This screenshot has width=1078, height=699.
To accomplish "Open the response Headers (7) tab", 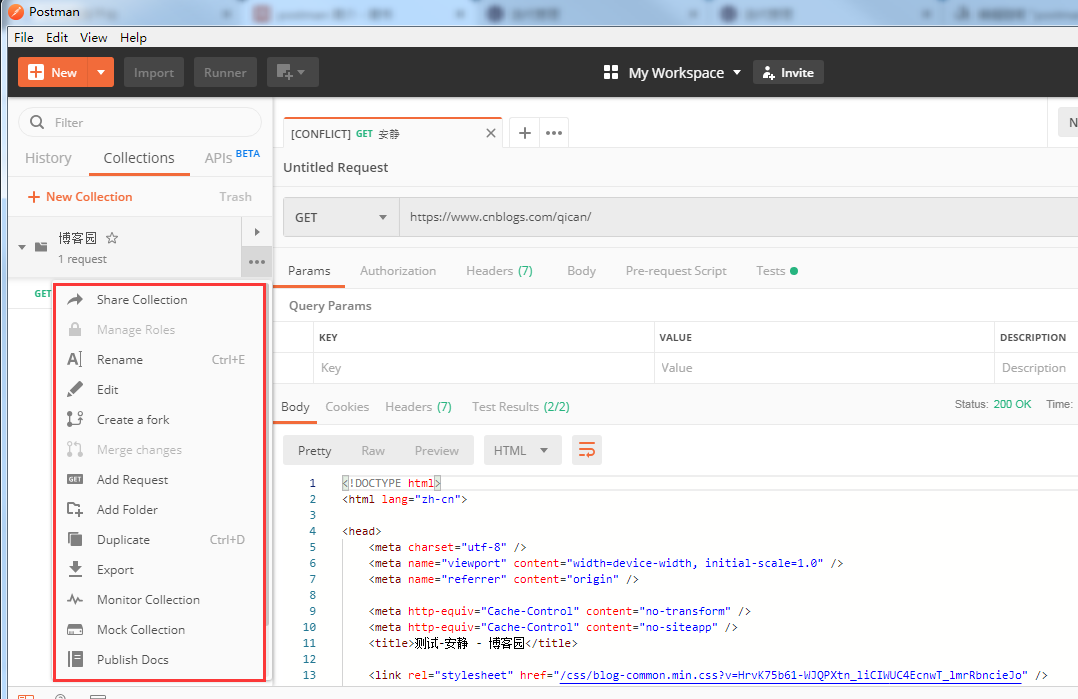I will click(418, 407).
